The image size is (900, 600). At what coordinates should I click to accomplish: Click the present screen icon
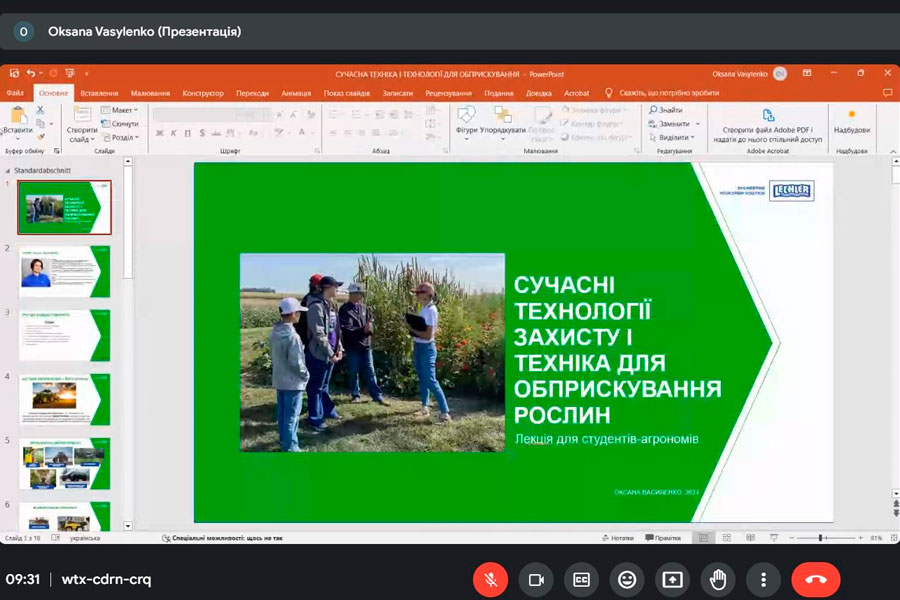673,579
